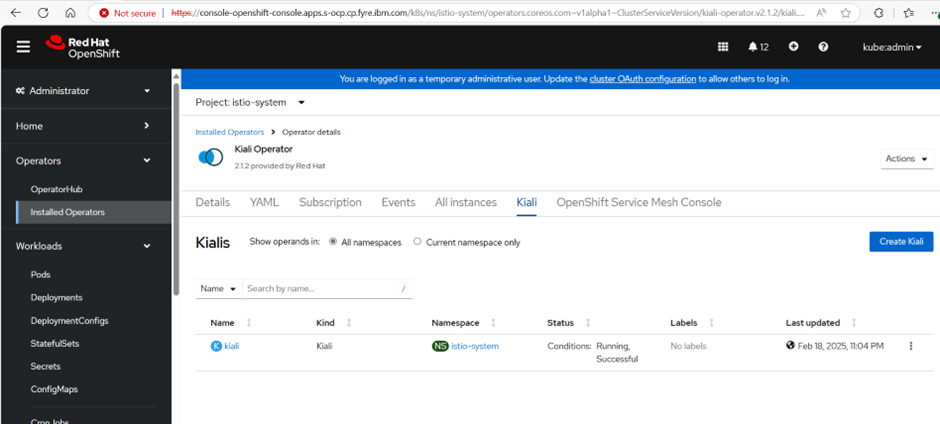Click the Search by name field
Viewport: 940px width, 424px height.
327,288
